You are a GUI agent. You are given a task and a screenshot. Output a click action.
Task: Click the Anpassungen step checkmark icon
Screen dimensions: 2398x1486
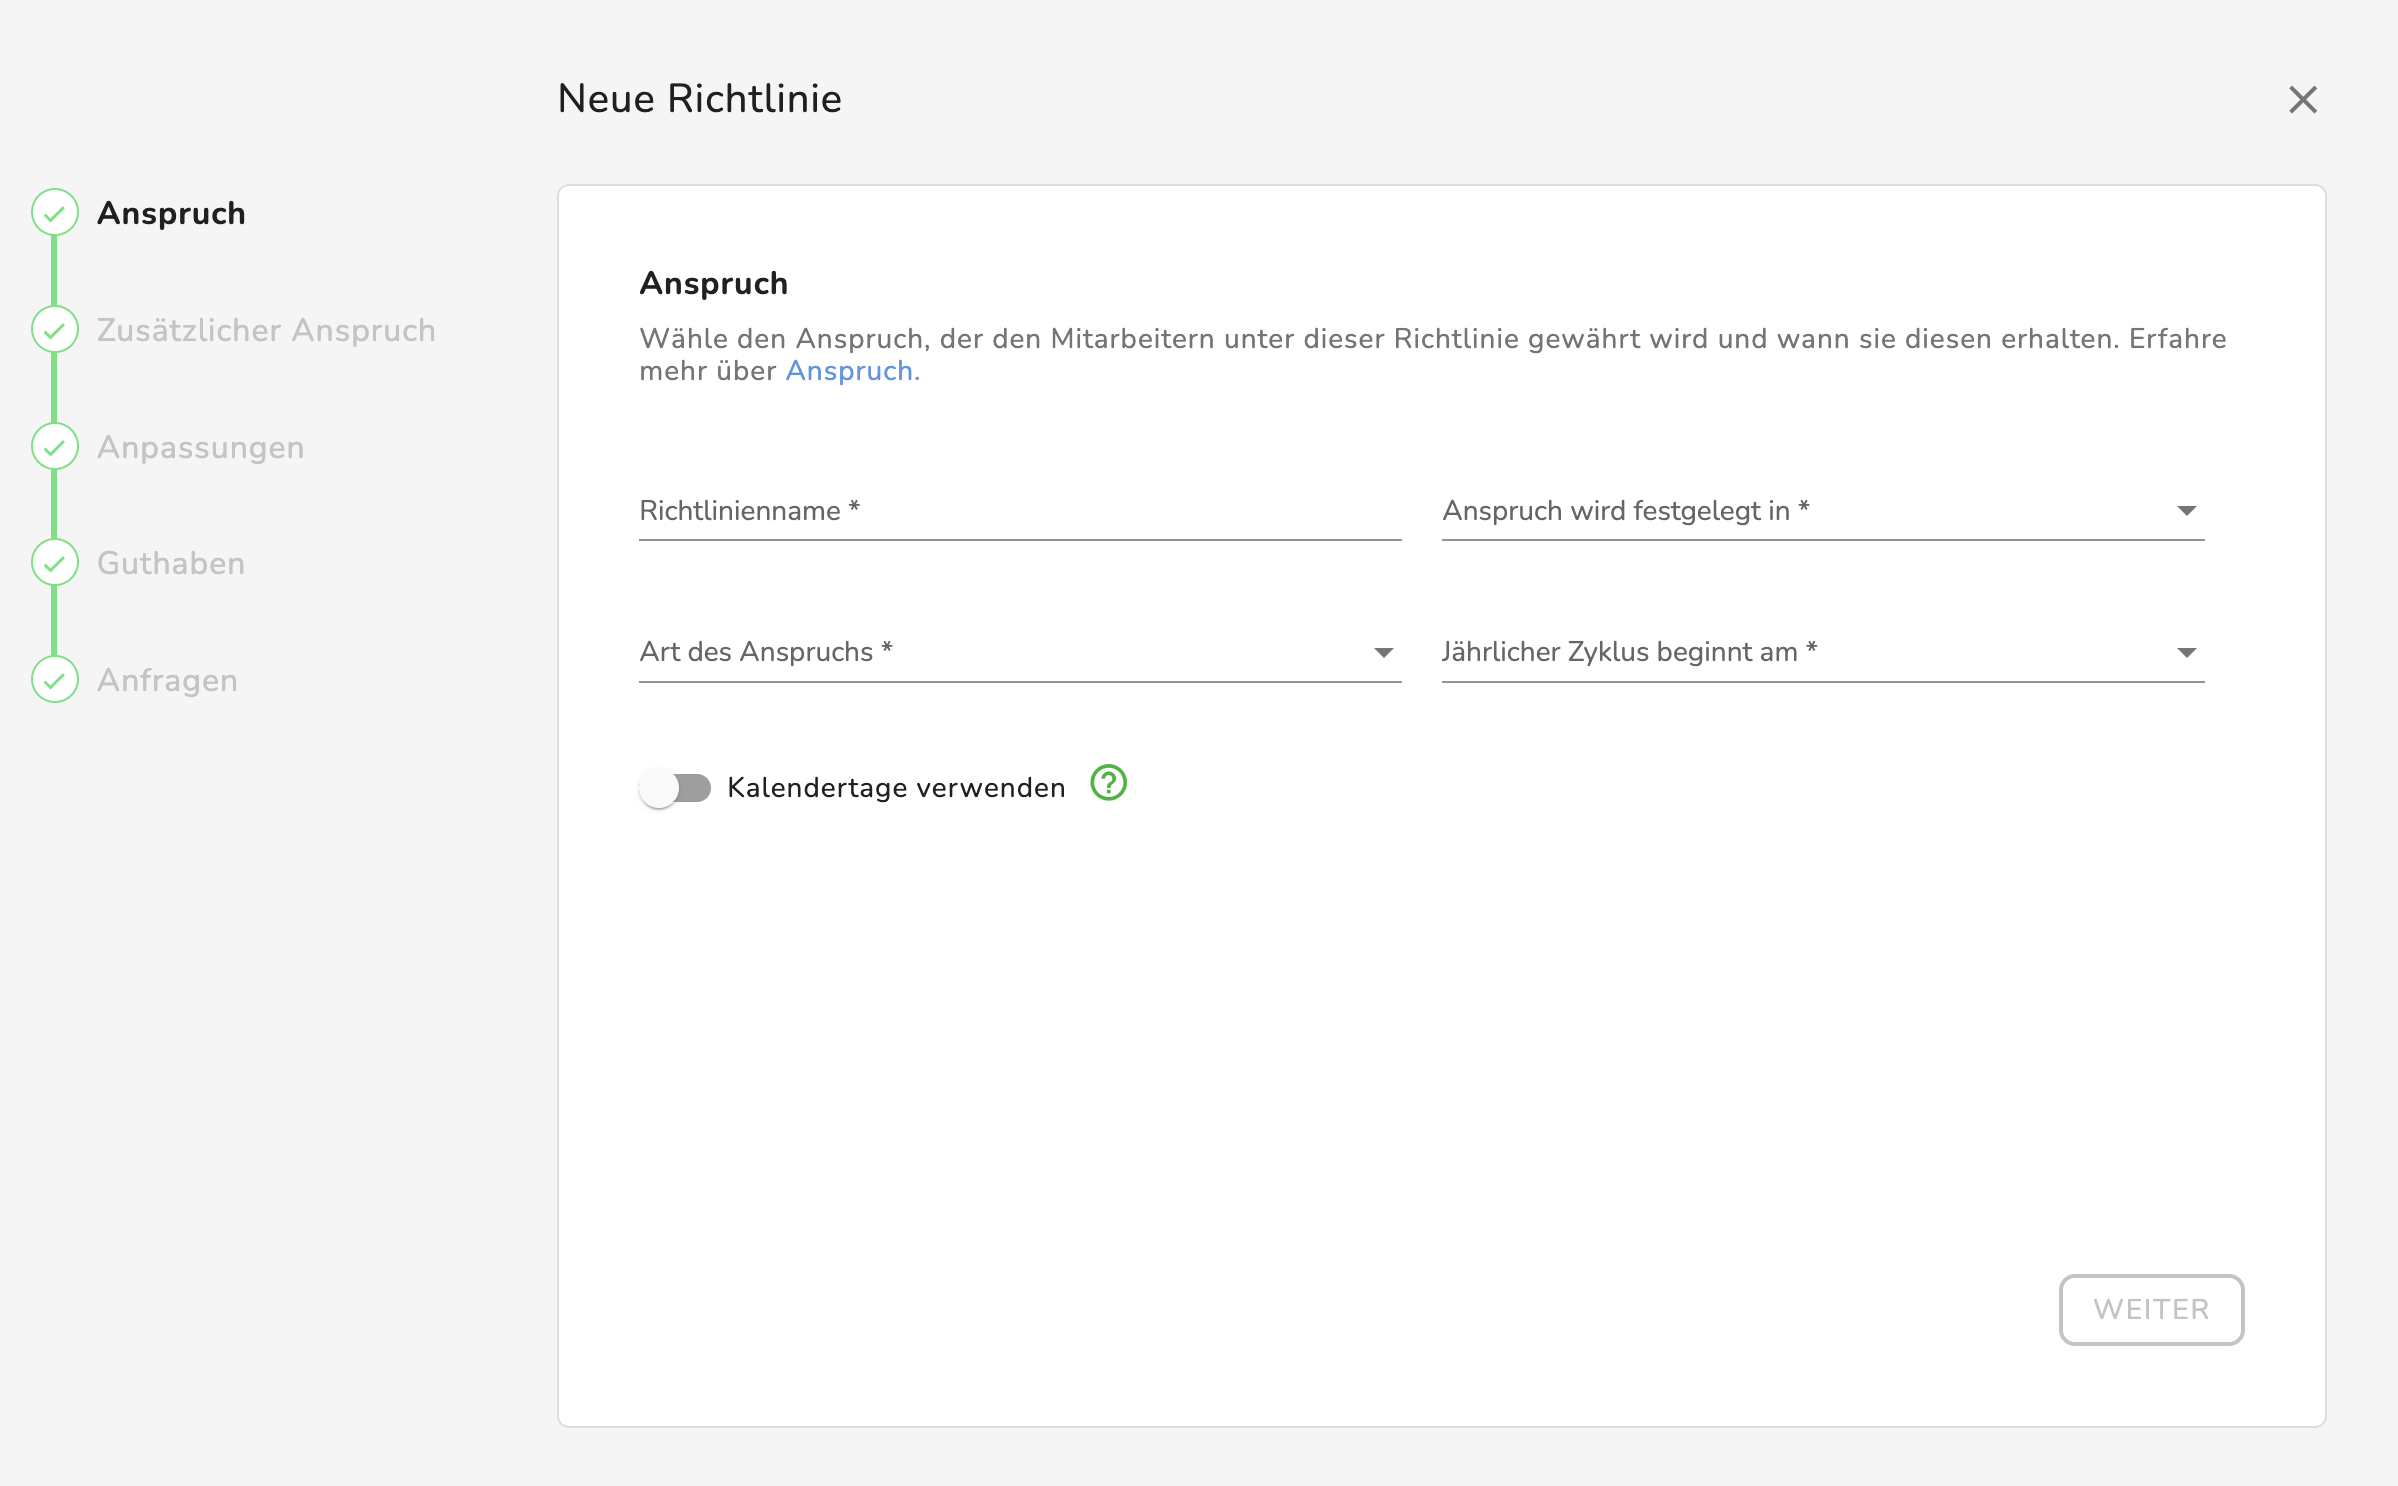coord(55,447)
